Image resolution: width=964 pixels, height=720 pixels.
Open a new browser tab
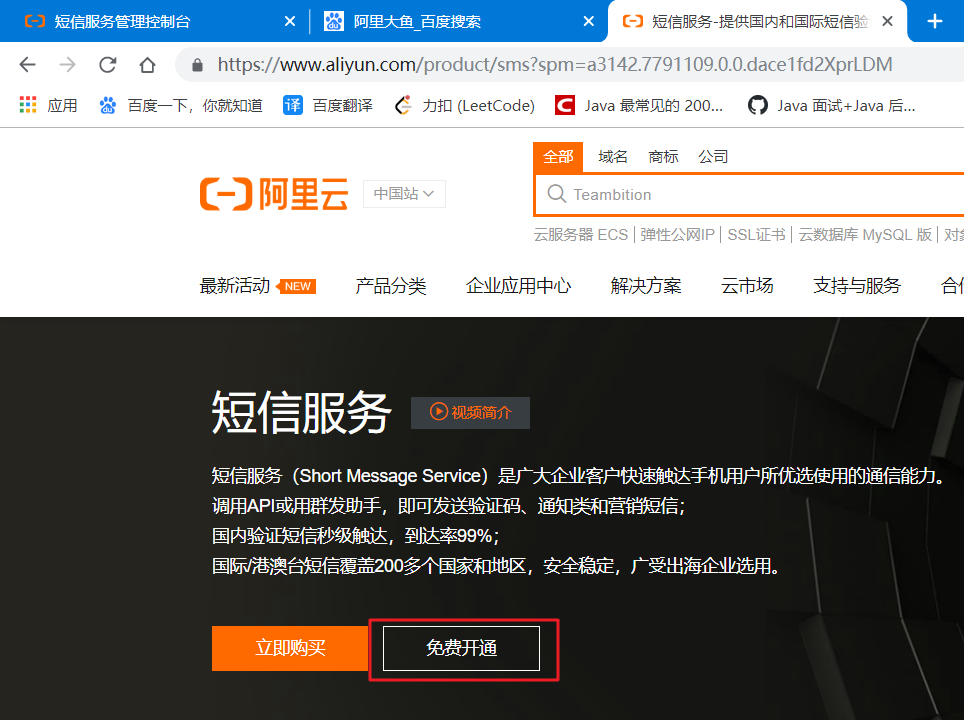[934, 22]
